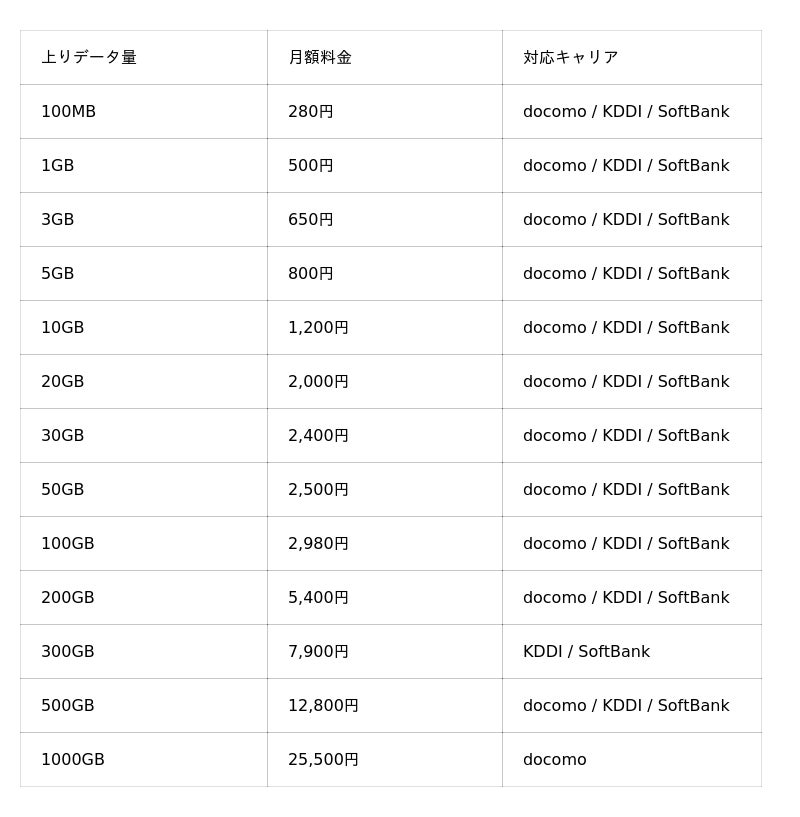The height and width of the screenshot is (817, 800).
Task: Click the 7,900円 price cell
Action: pos(385,652)
